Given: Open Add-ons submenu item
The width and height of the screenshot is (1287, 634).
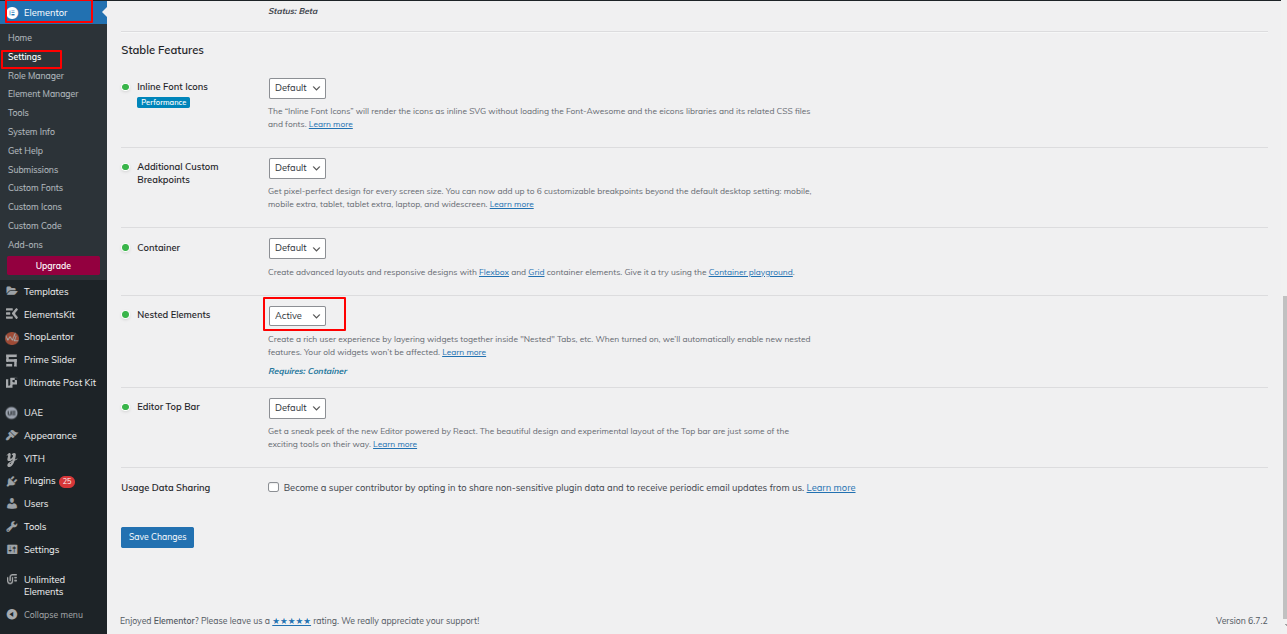Looking at the screenshot, I should pyautogui.click(x=25, y=245).
